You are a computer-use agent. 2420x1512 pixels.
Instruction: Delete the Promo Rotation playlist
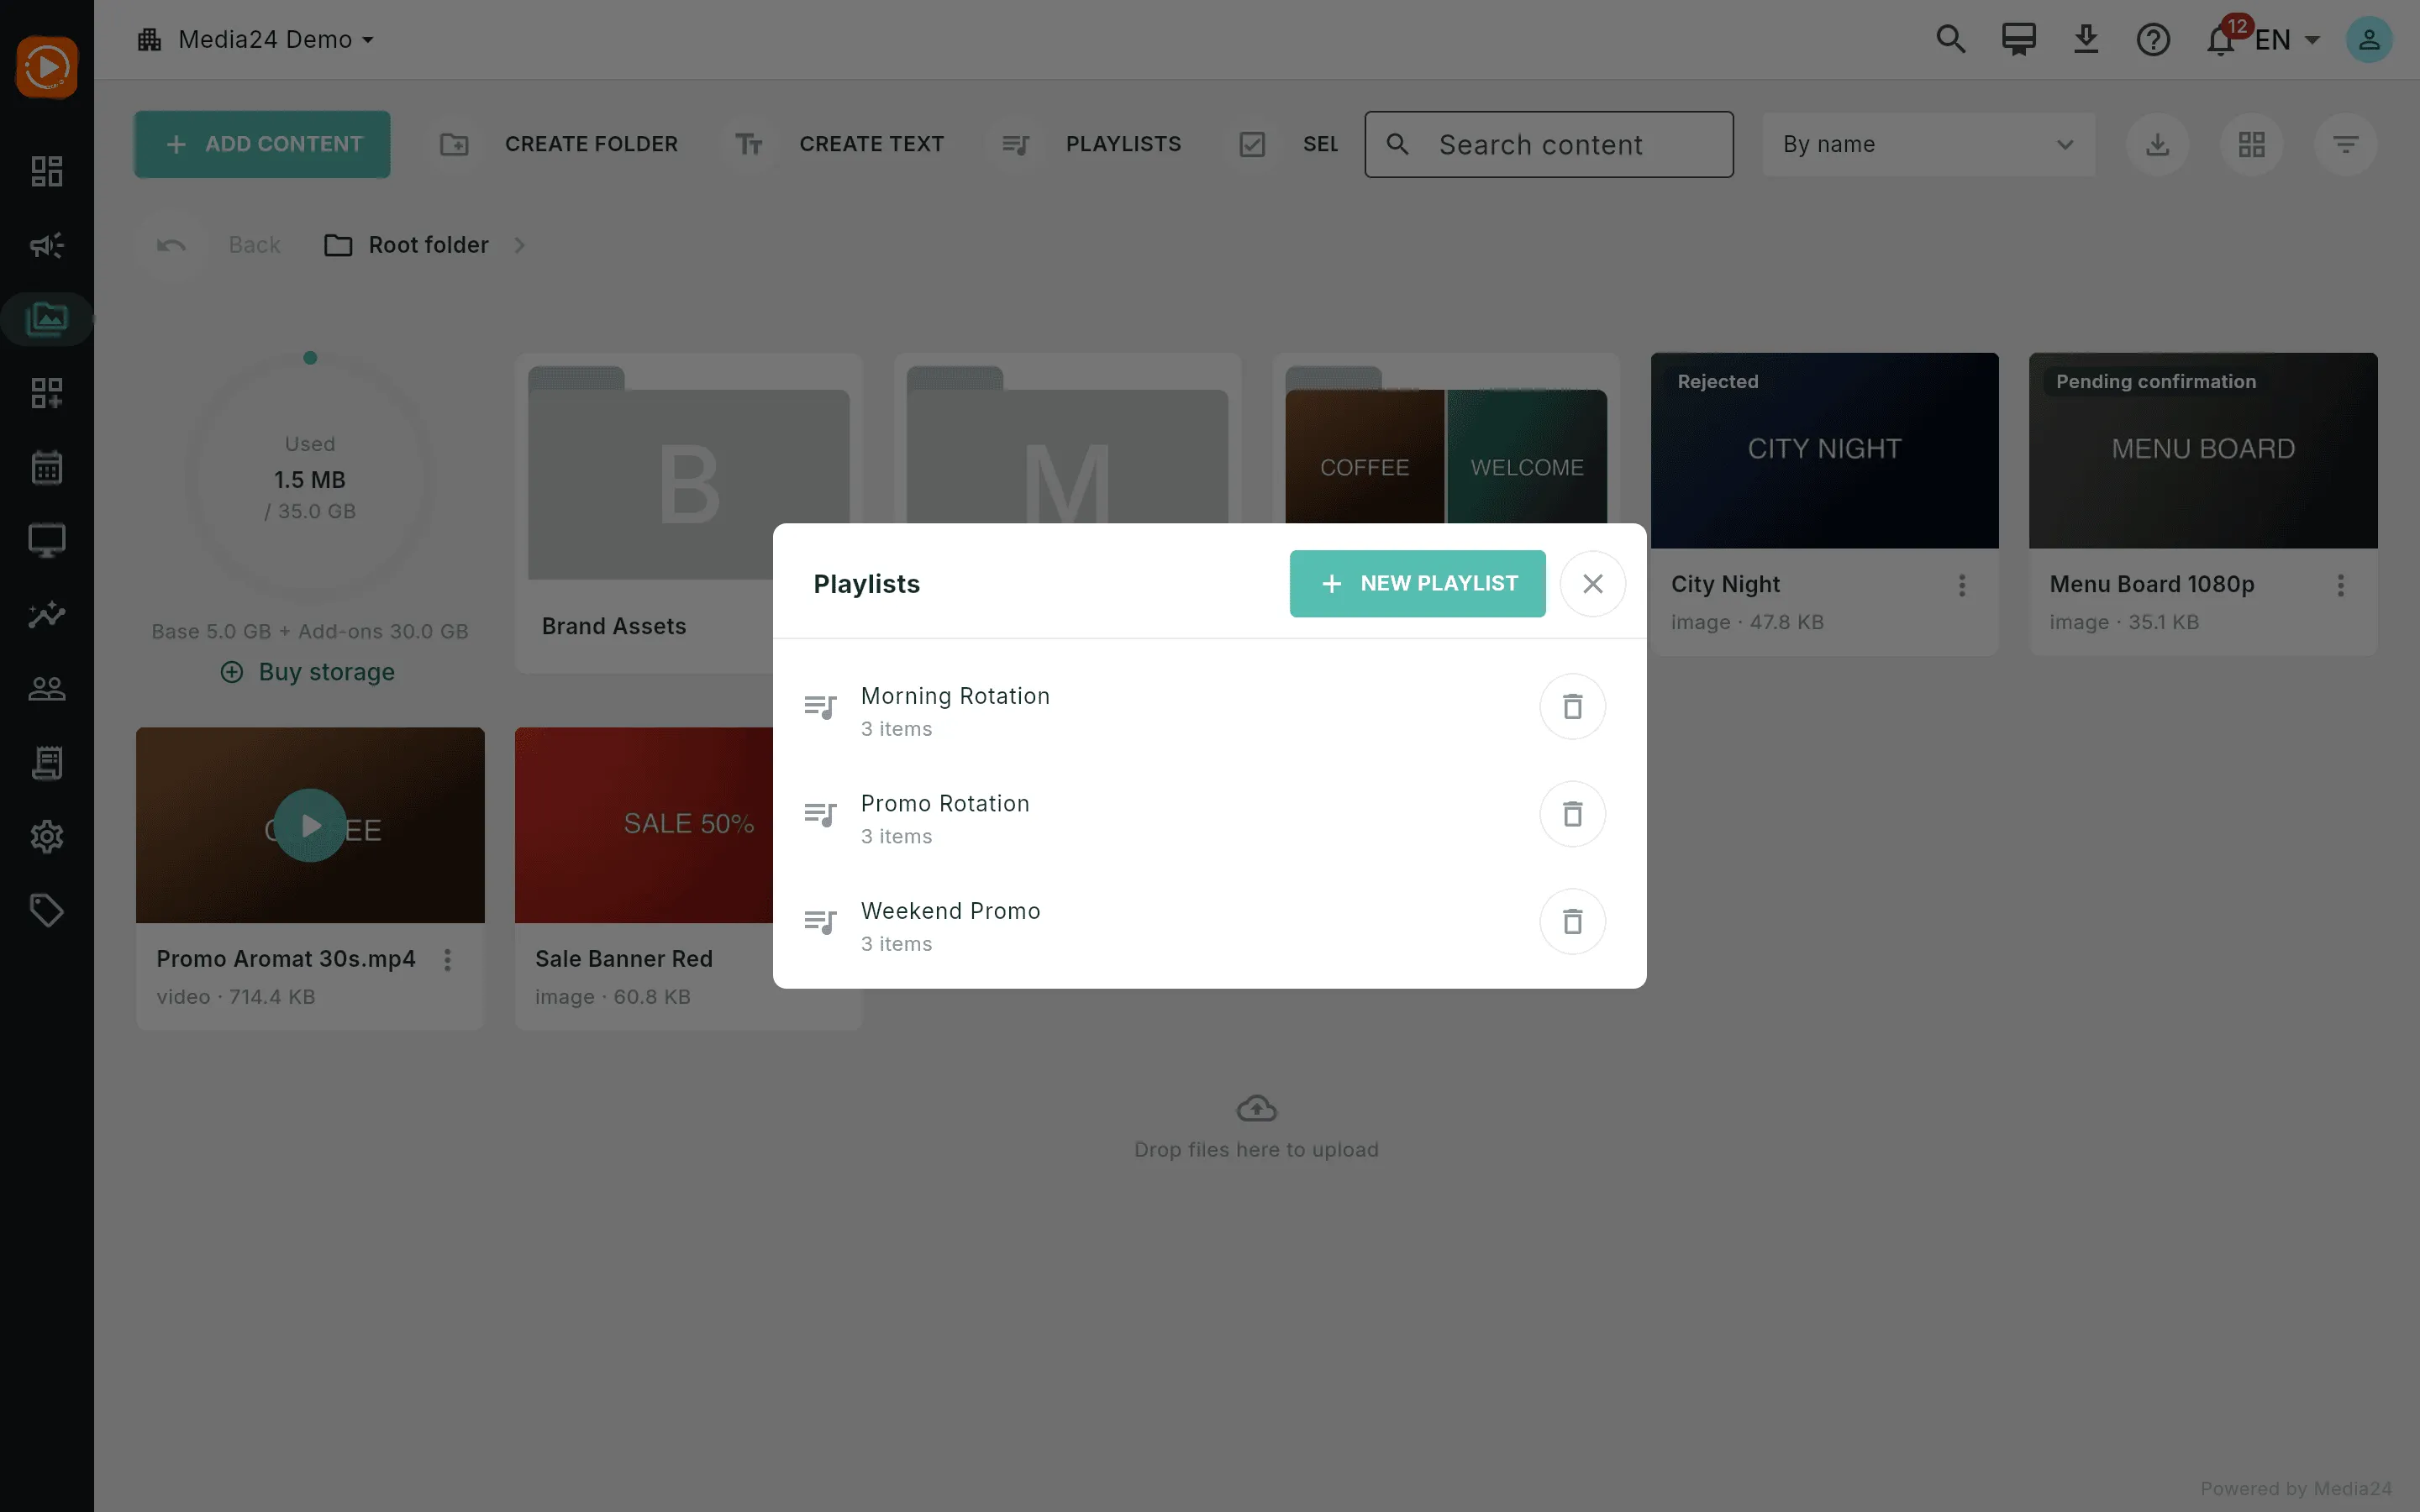click(x=1572, y=814)
